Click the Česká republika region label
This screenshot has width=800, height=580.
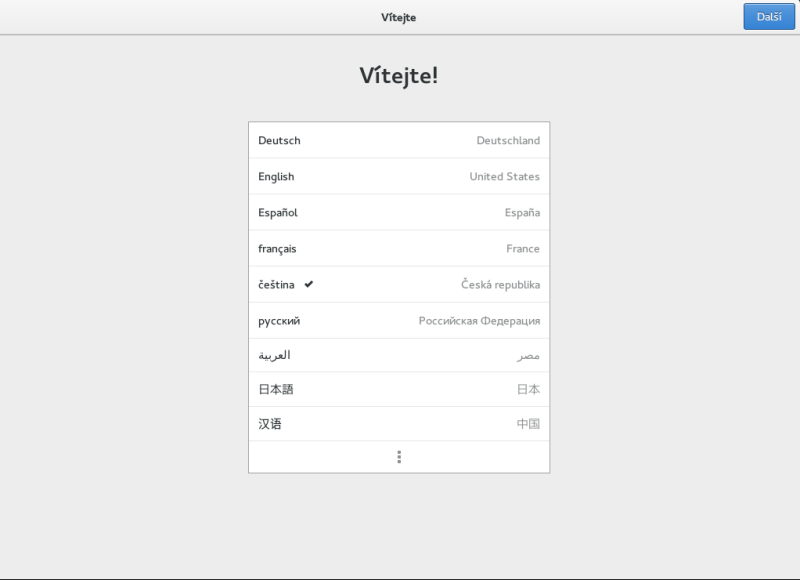point(500,285)
